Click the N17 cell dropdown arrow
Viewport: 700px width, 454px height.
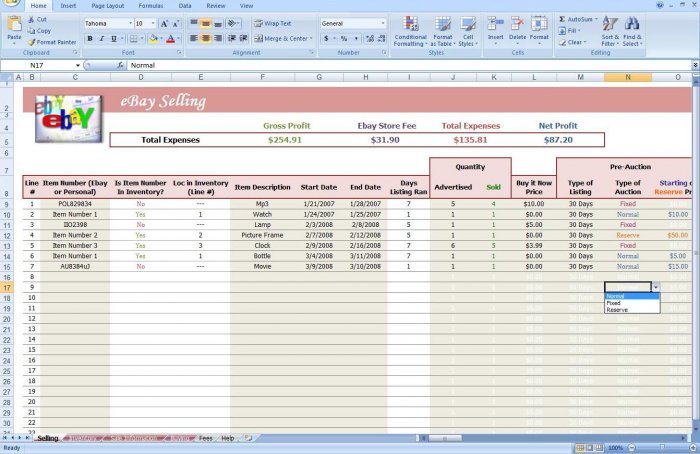(x=656, y=287)
